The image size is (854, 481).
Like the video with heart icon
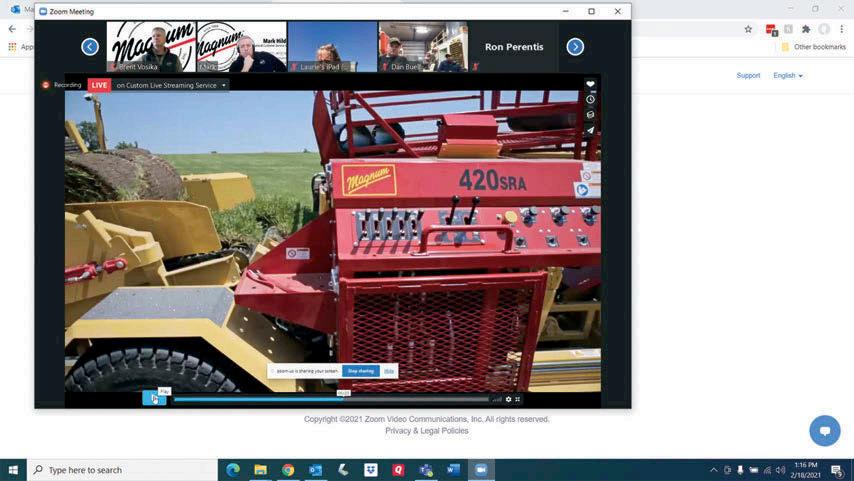coord(590,84)
